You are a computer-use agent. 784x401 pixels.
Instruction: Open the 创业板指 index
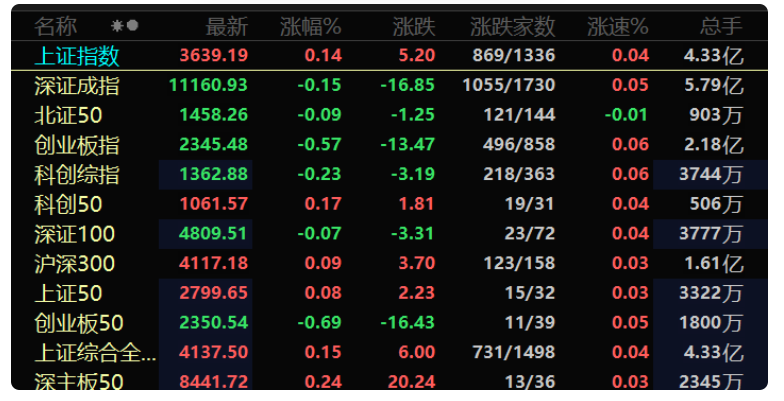tap(389, 144)
